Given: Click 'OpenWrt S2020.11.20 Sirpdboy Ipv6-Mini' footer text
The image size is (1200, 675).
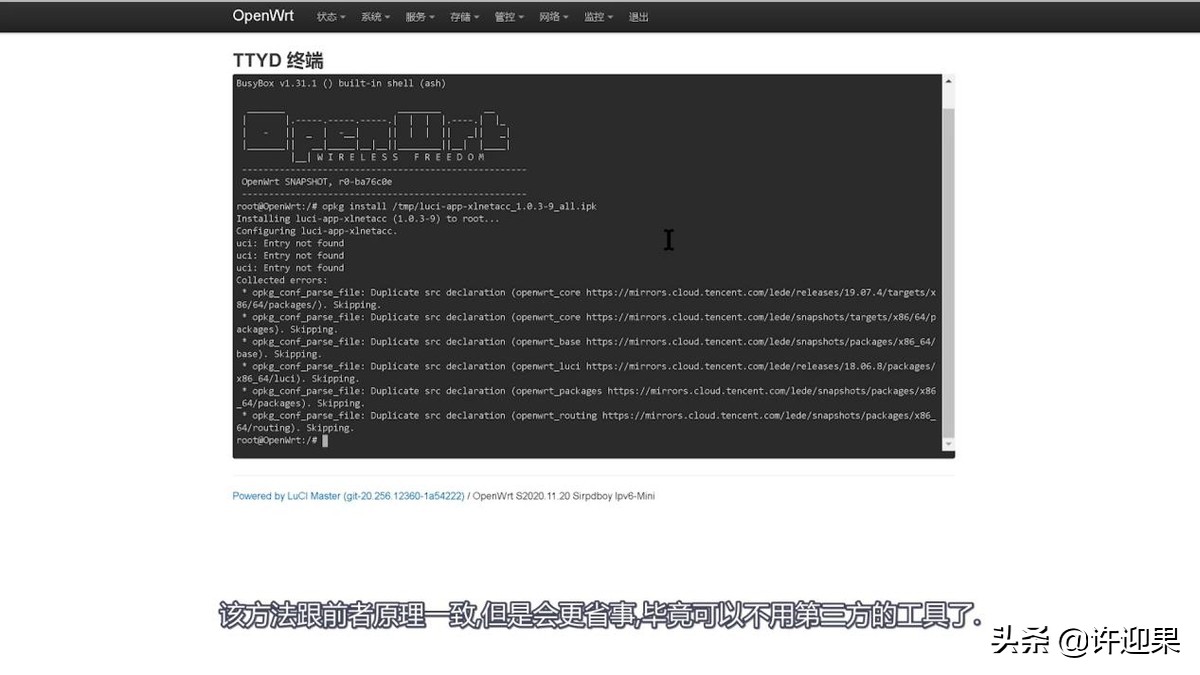Looking at the screenshot, I should click(564, 496).
